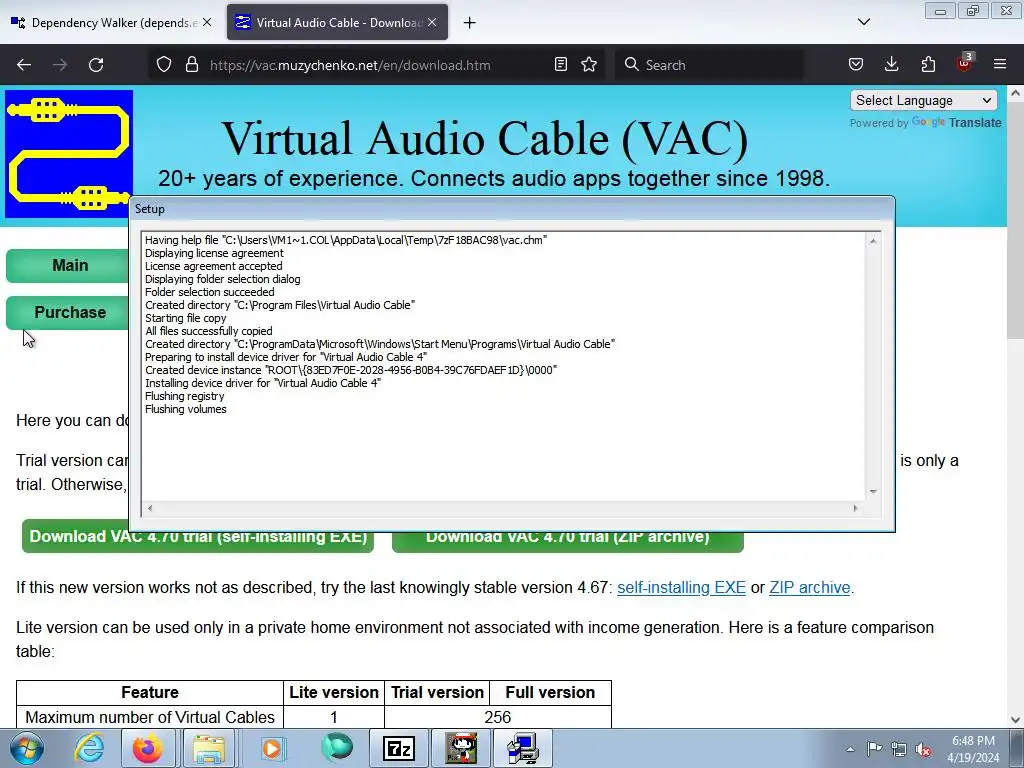The image size is (1024, 768).
Task: Click the 7z taskbar icon
Action: pyautogui.click(x=399, y=748)
